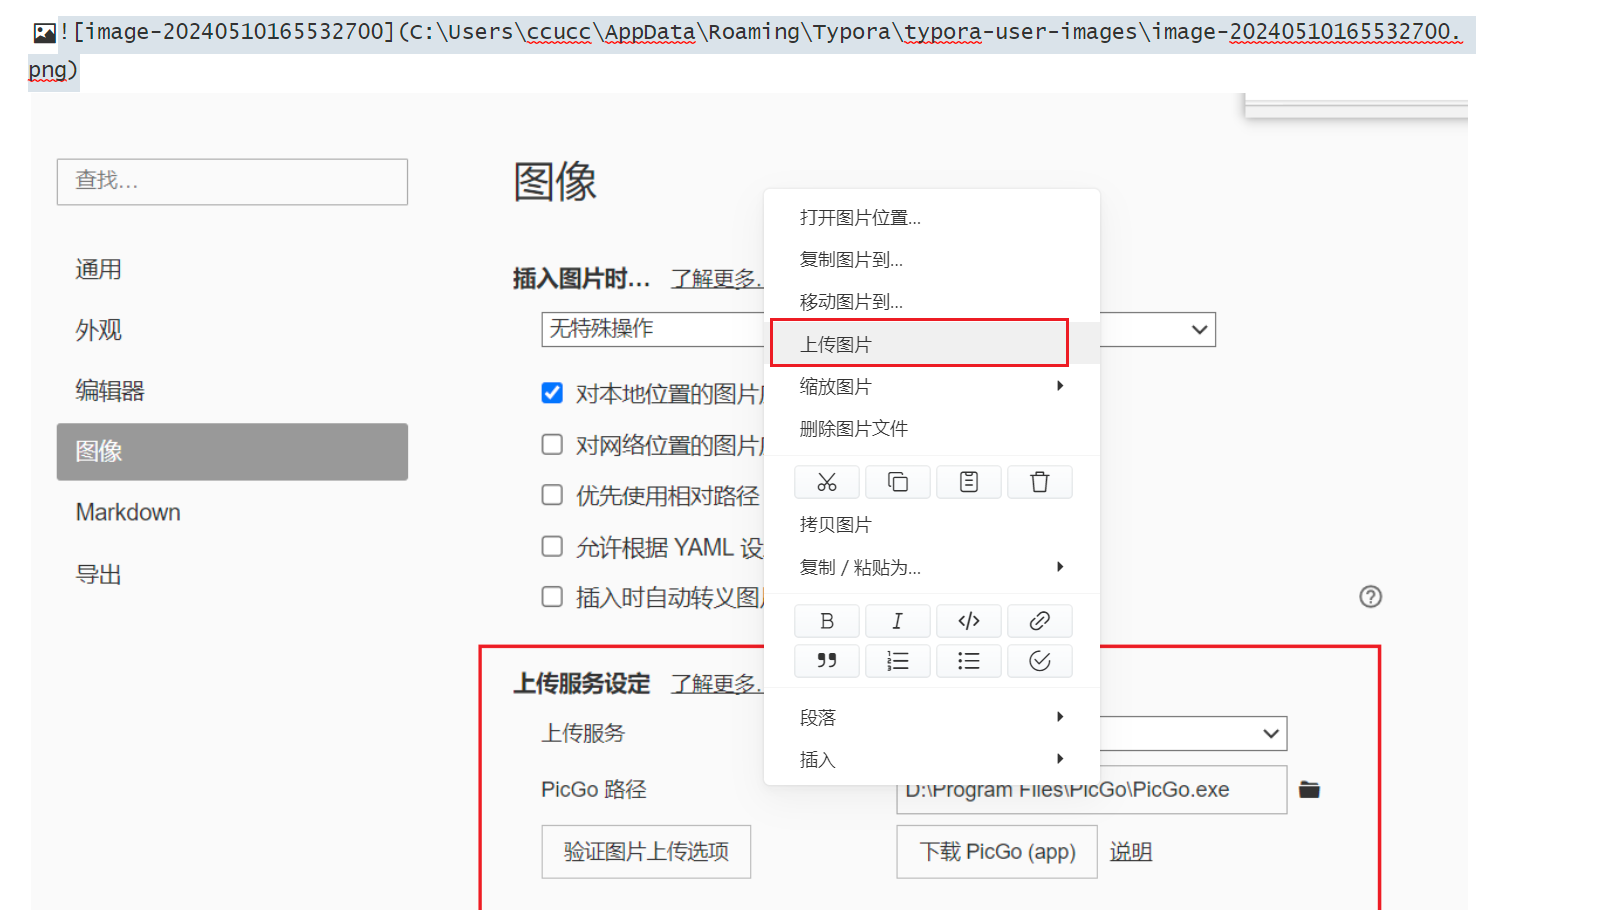Expand the 复制 / 粘贴为 submenu
This screenshot has width=1615, height=910.
tap(932, 567)
